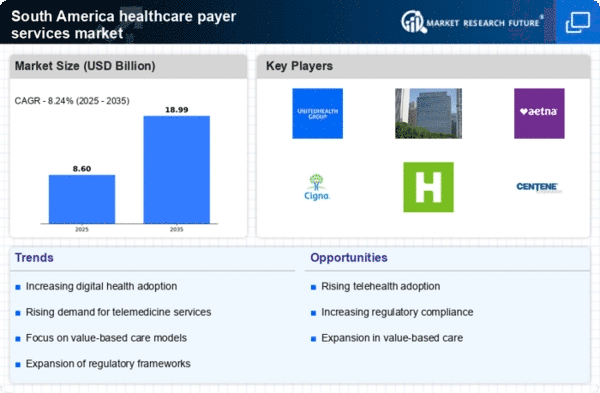Click the 2025 axis label
This screenshot has width=600, height=393.
pos(82,229)
